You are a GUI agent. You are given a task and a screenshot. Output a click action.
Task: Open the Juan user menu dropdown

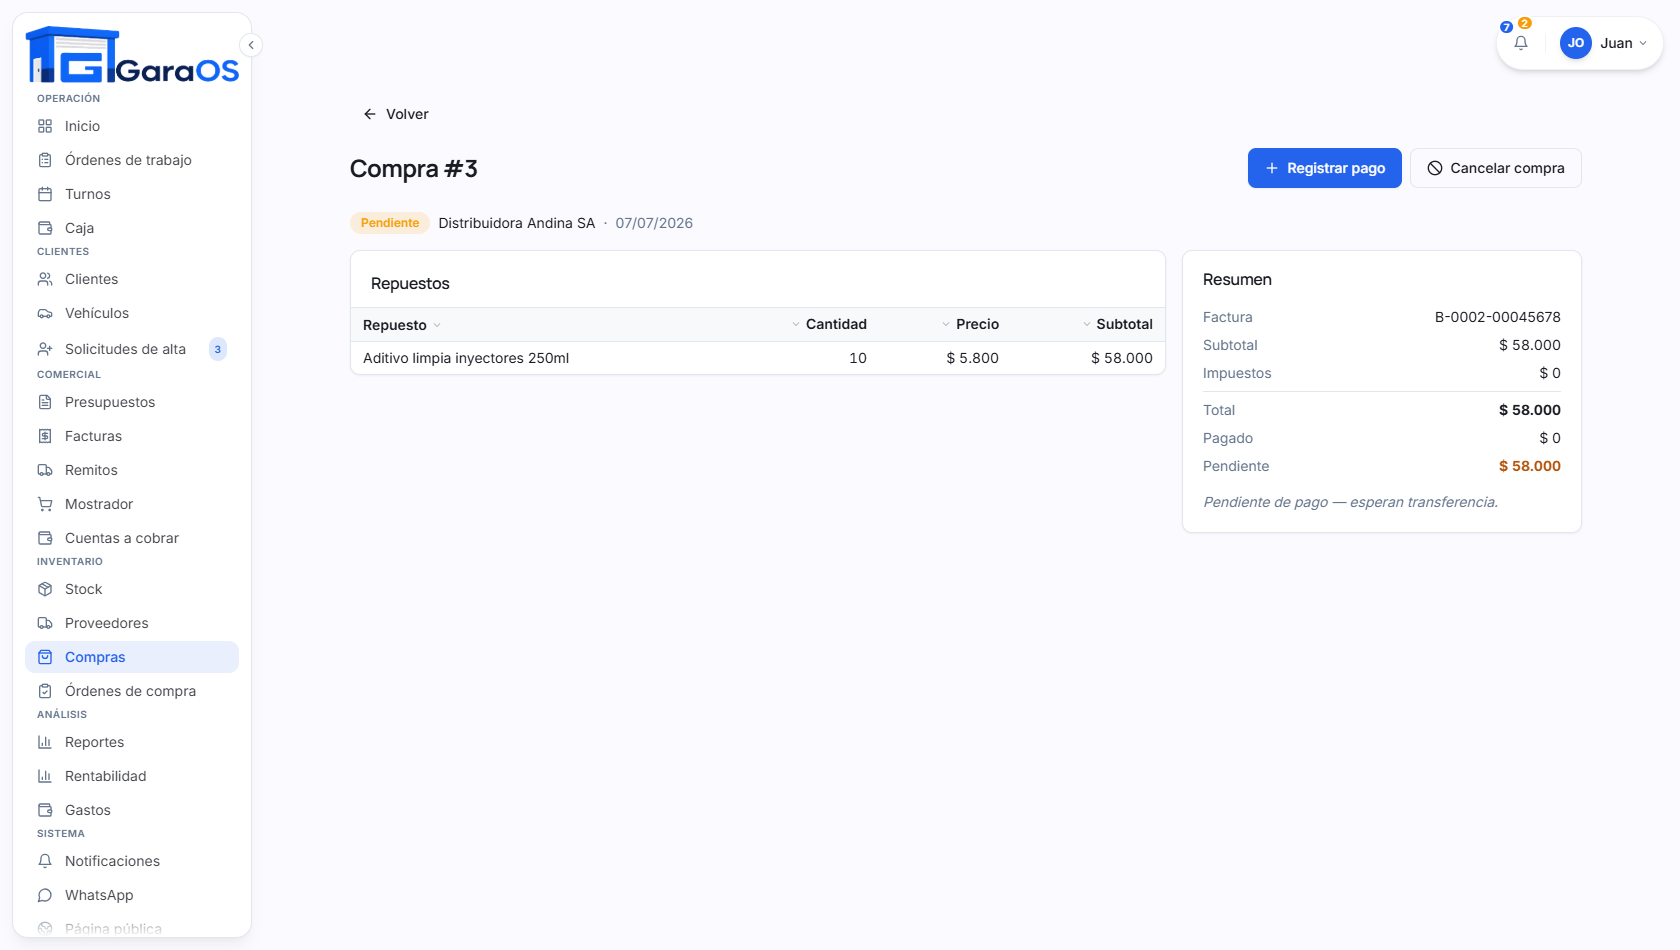1604,43
